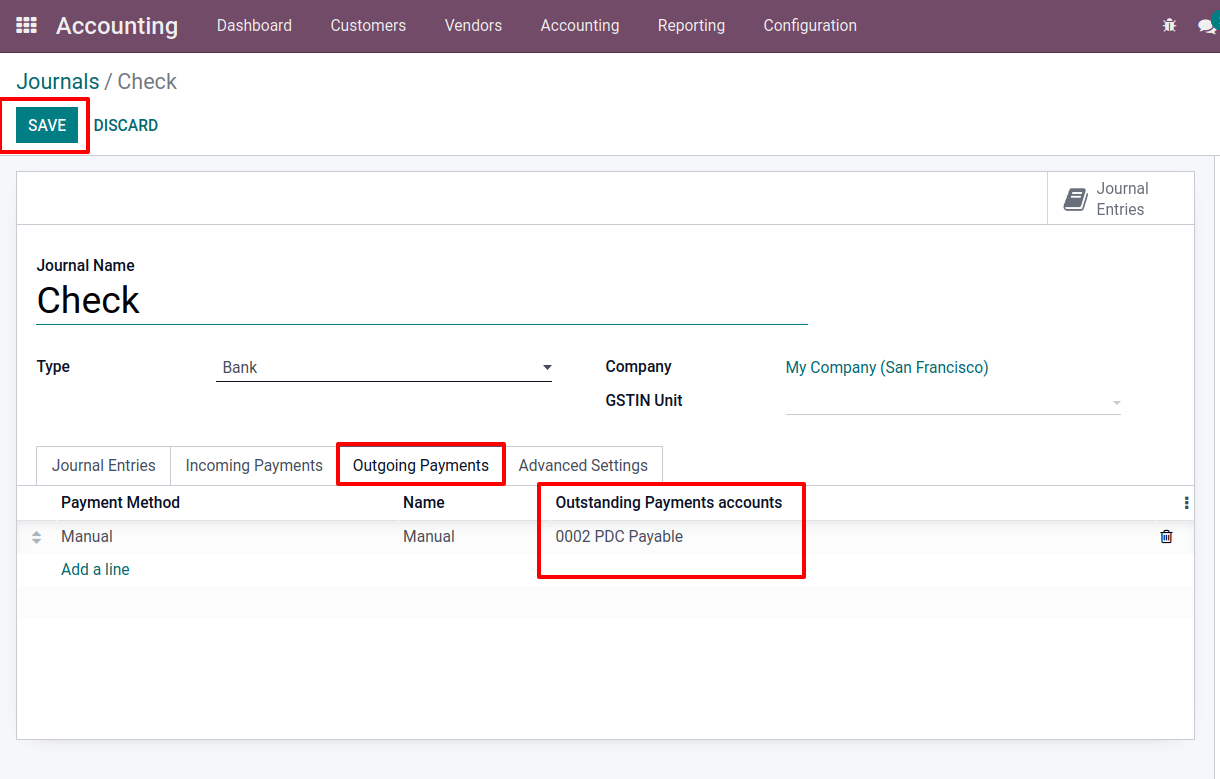Image resolution: width=1220 pixels, height=779 pixels.
Task: Delete the Manual payment line with trash icon
Action: [1166, 536]
